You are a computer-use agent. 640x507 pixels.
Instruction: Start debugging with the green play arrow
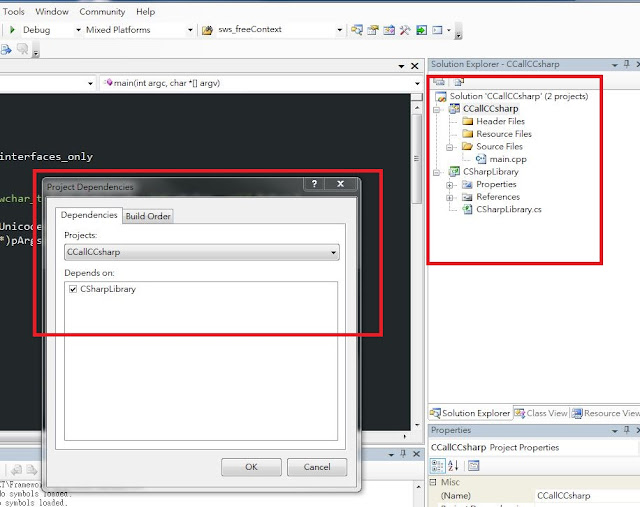pyautogui.click(x=12, y=30)
